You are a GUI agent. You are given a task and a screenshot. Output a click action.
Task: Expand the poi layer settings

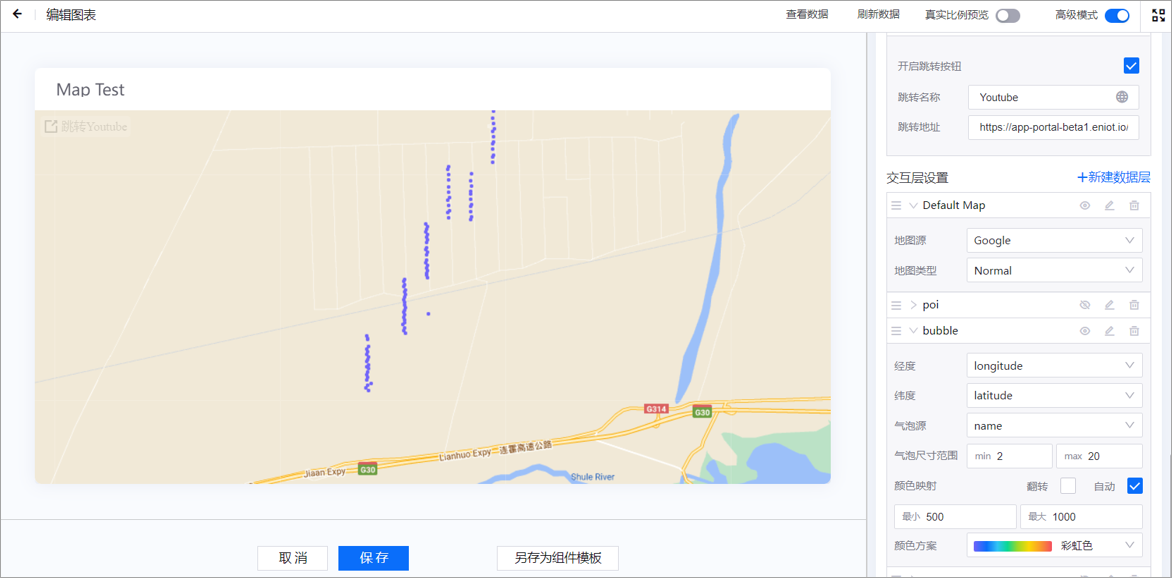click(x=913, y=305)
